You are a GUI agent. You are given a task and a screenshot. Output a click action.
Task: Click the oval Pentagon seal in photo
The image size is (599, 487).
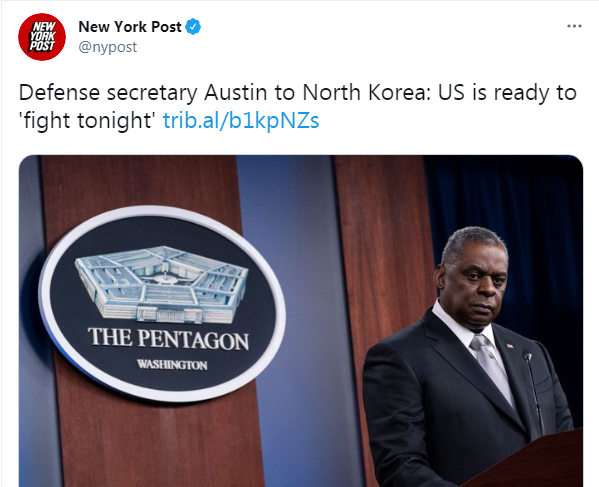[162, 304]
